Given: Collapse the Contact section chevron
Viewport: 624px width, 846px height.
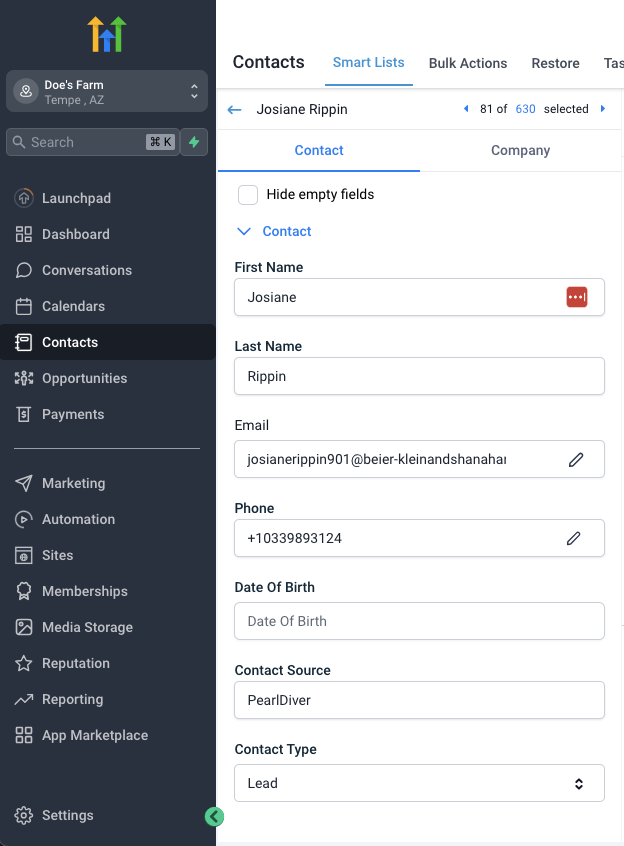Looking at the screenshot, I should [243, 231].
